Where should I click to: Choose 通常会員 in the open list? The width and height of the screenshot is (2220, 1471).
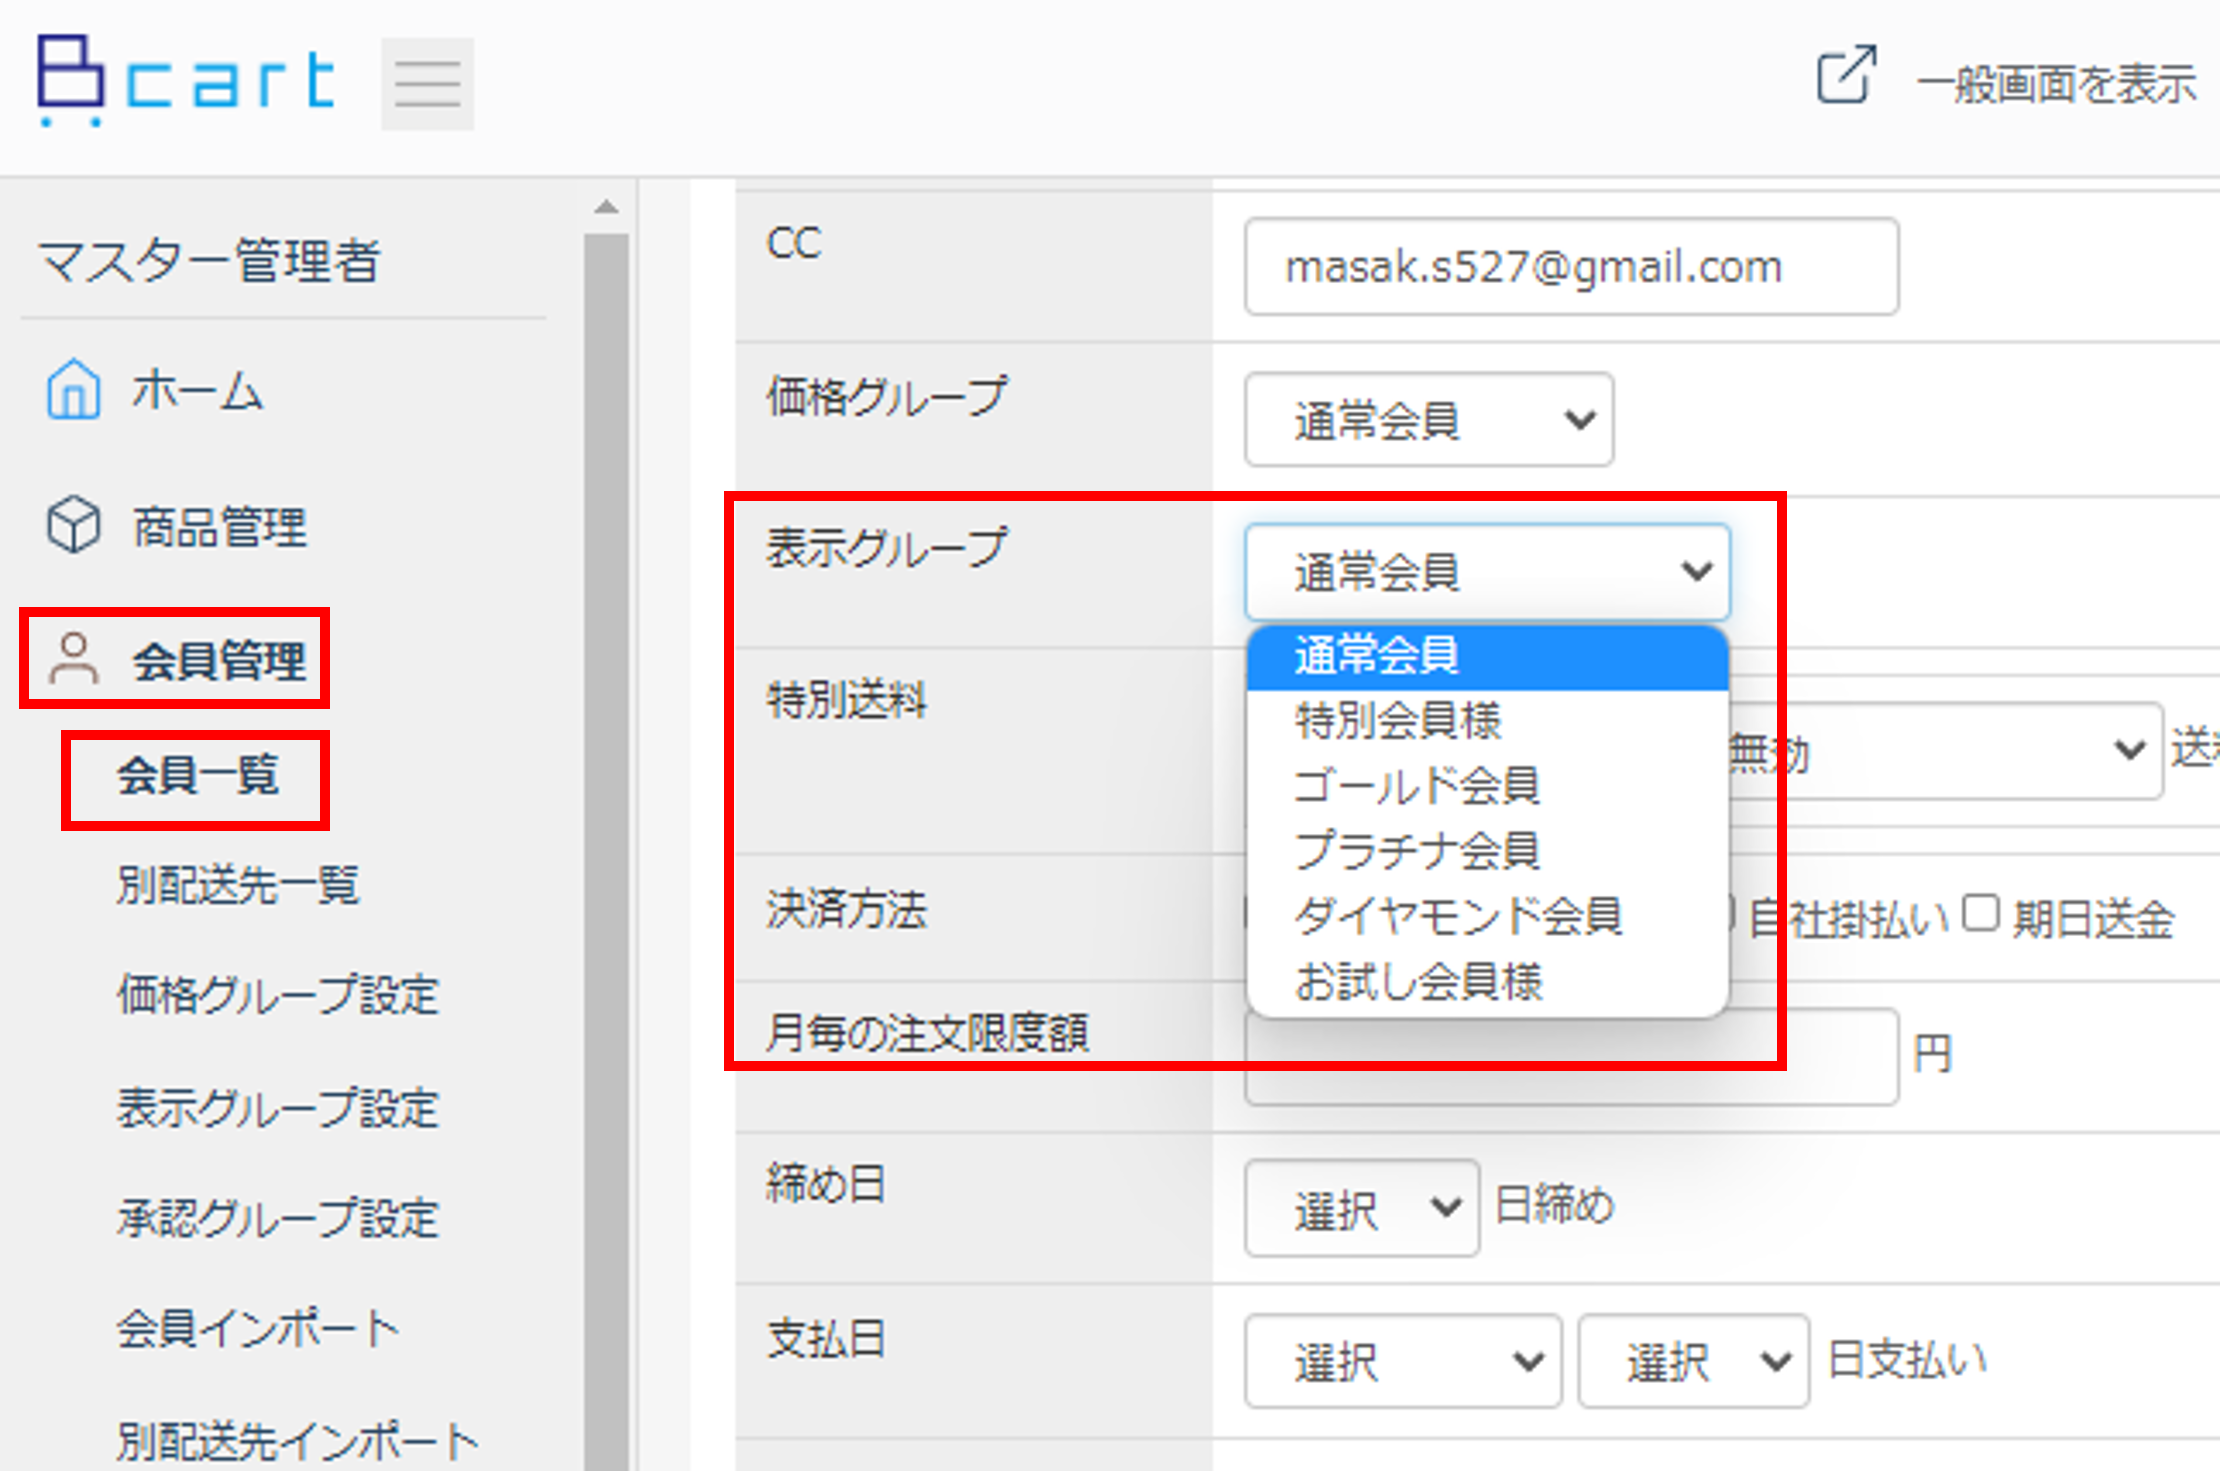pos(1487,656)
